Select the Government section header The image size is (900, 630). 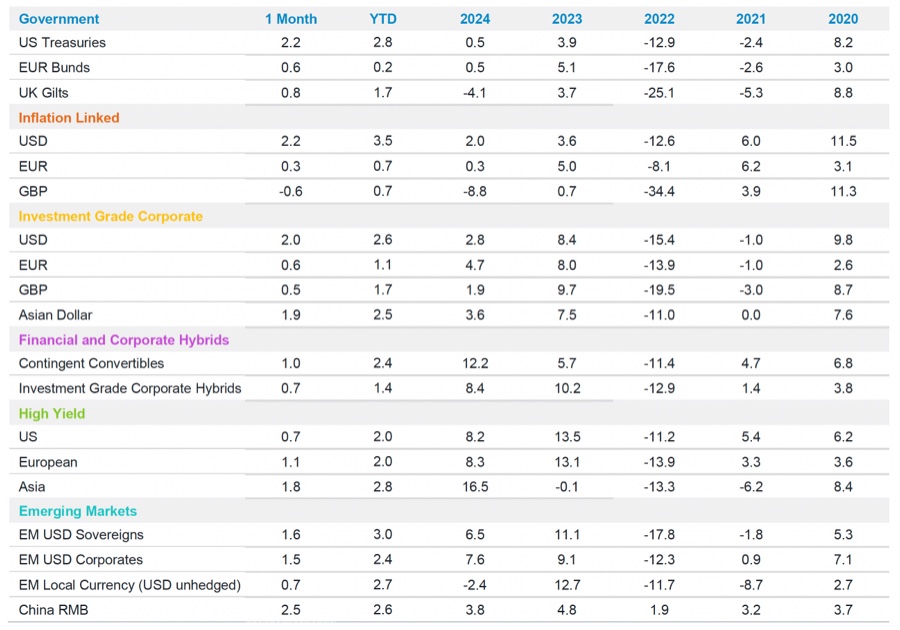tap(59, 18)
